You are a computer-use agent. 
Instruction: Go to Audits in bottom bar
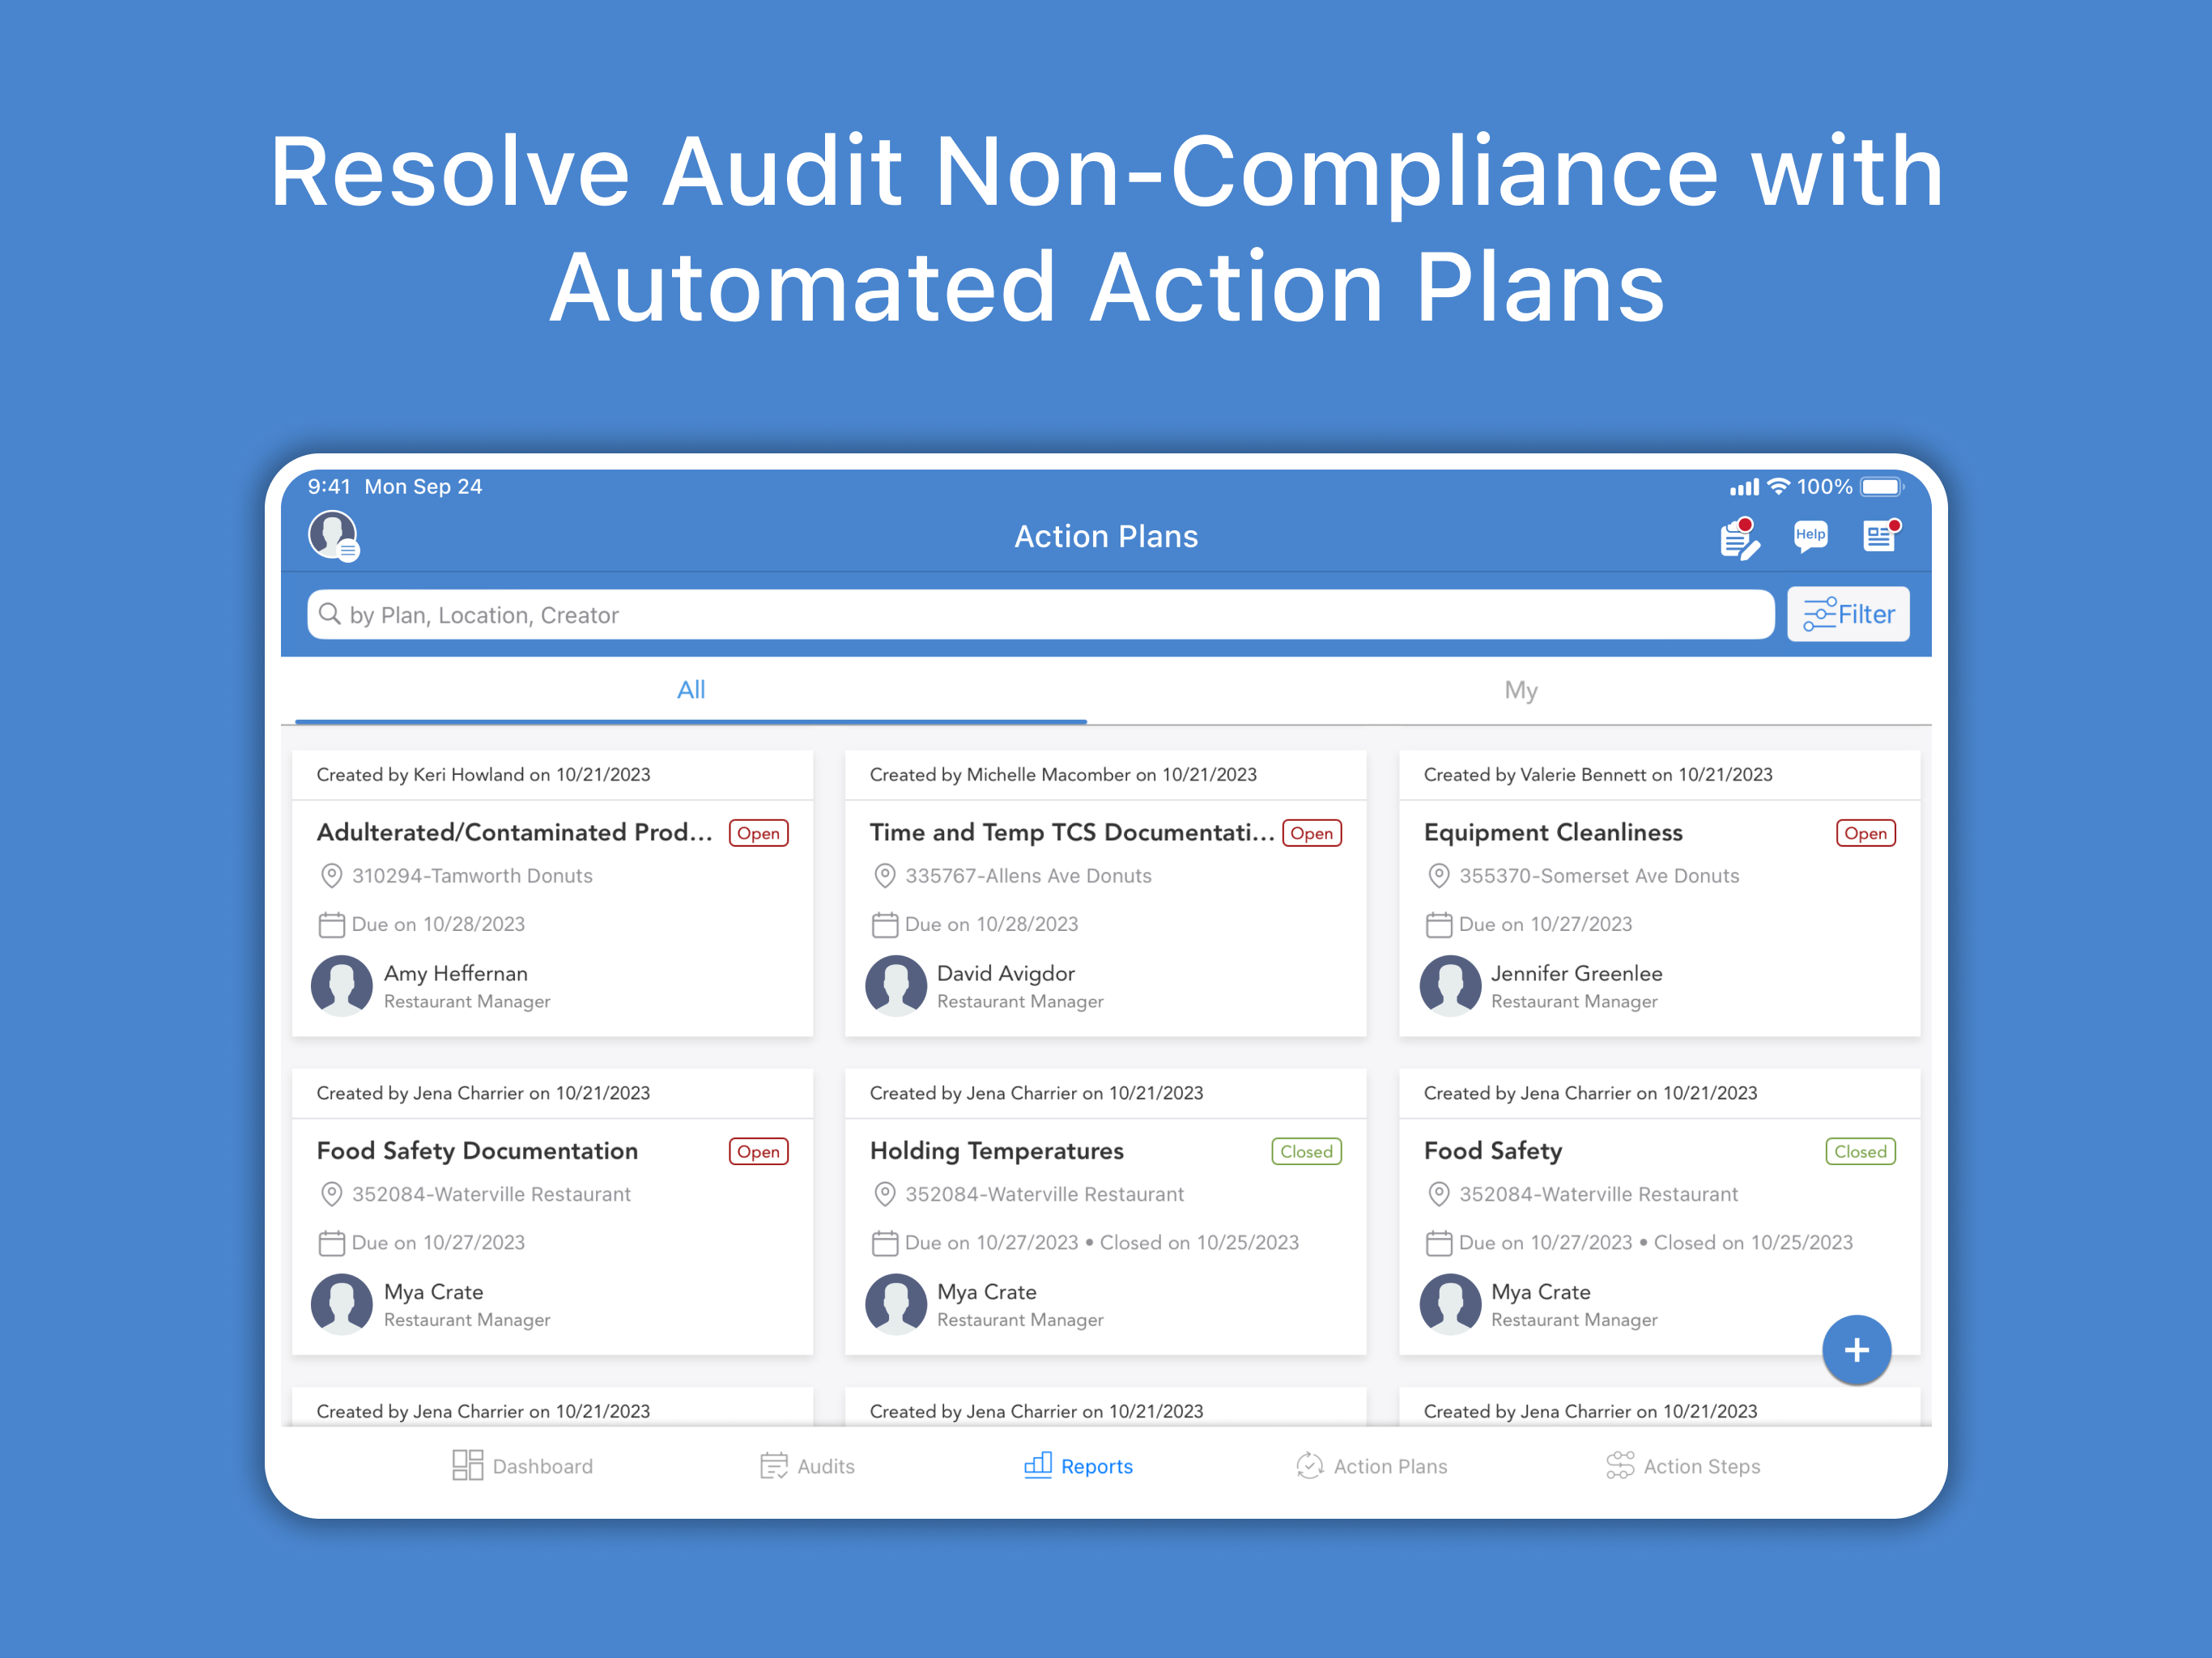(807, 1466)
